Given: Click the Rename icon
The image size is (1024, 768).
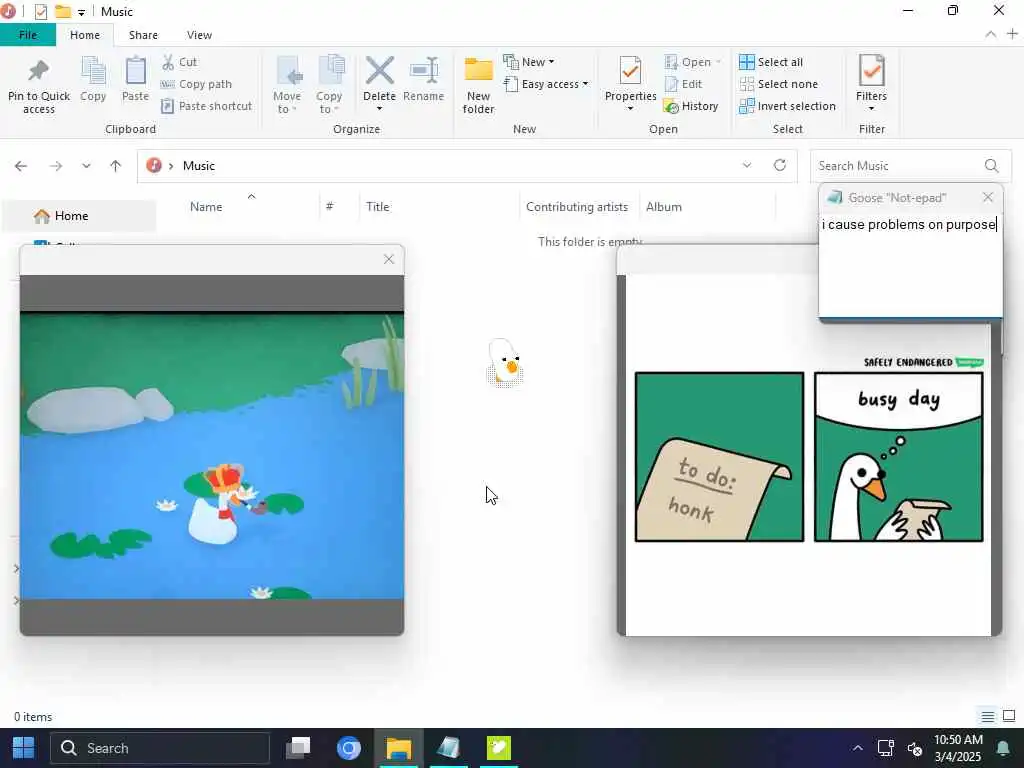Looking at the screenshot, I should click(423, 80).
